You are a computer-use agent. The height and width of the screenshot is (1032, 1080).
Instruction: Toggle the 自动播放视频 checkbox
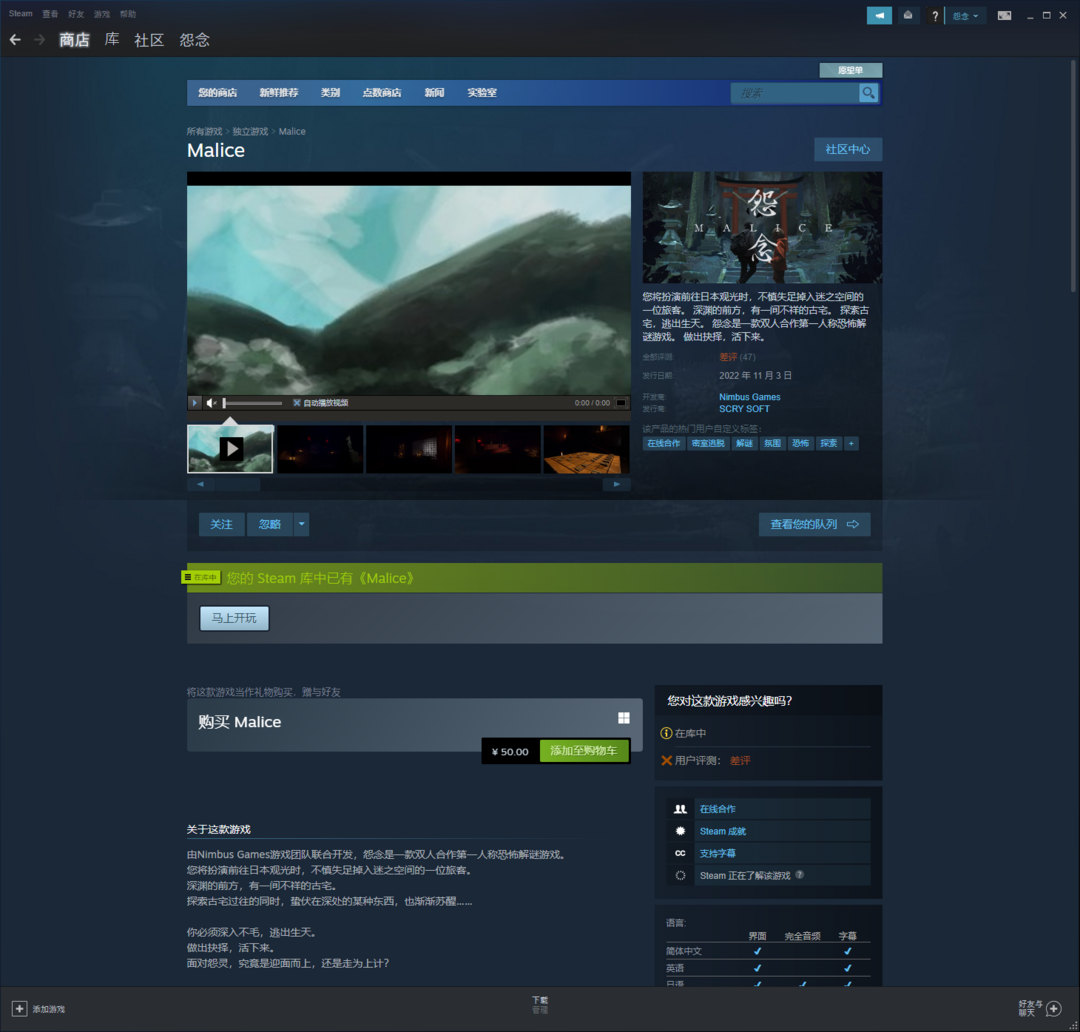297,403
